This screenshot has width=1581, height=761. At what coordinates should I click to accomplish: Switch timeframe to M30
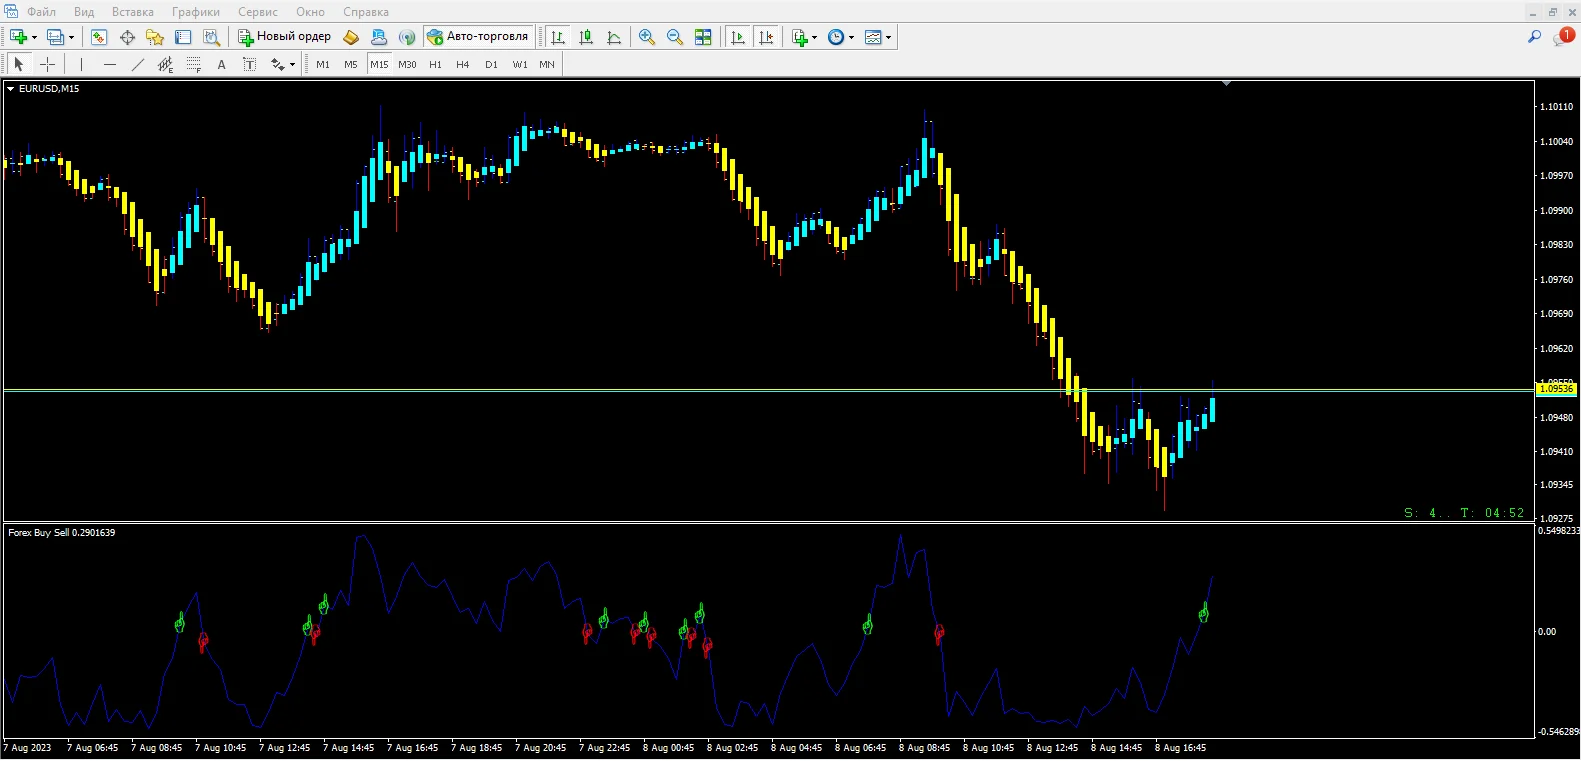(x=407, y=64)
